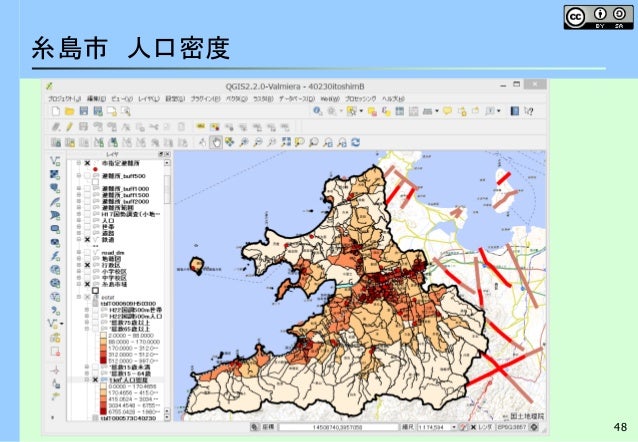Click the lightest swatch labeled 2.0000 - 88.0000

pos(103,335)
